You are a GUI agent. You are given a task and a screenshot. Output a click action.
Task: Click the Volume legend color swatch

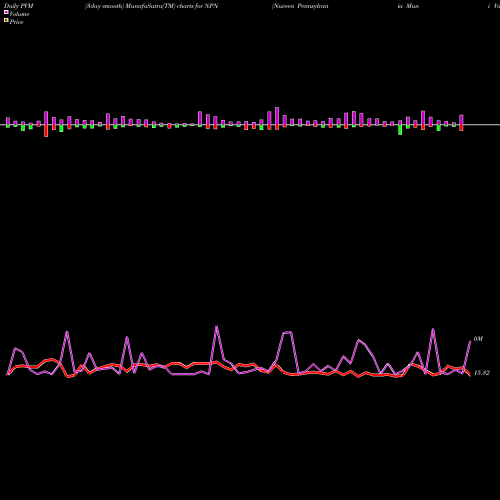tap(6, 12)
